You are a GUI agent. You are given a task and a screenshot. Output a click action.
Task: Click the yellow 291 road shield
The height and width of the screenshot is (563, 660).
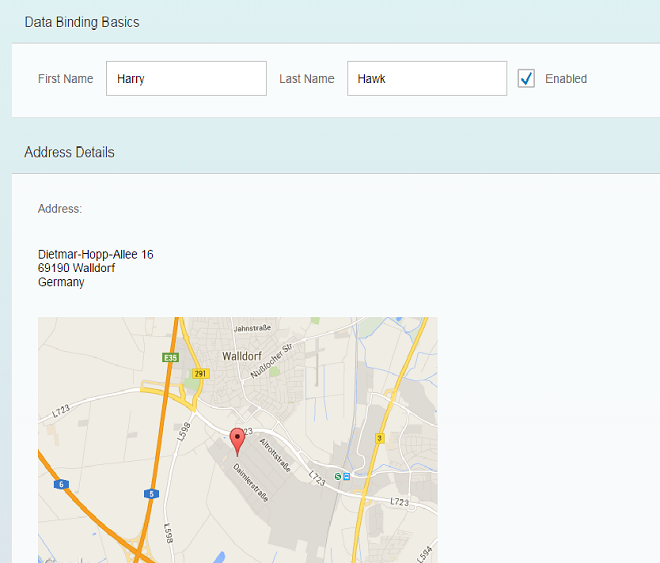tap(201, 373)
